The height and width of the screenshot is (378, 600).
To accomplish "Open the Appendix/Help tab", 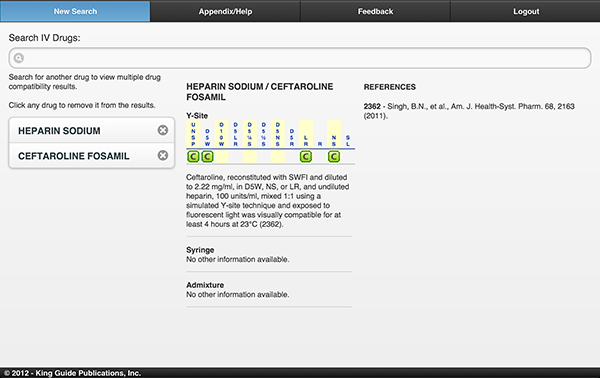I will (x=225, y=11).
